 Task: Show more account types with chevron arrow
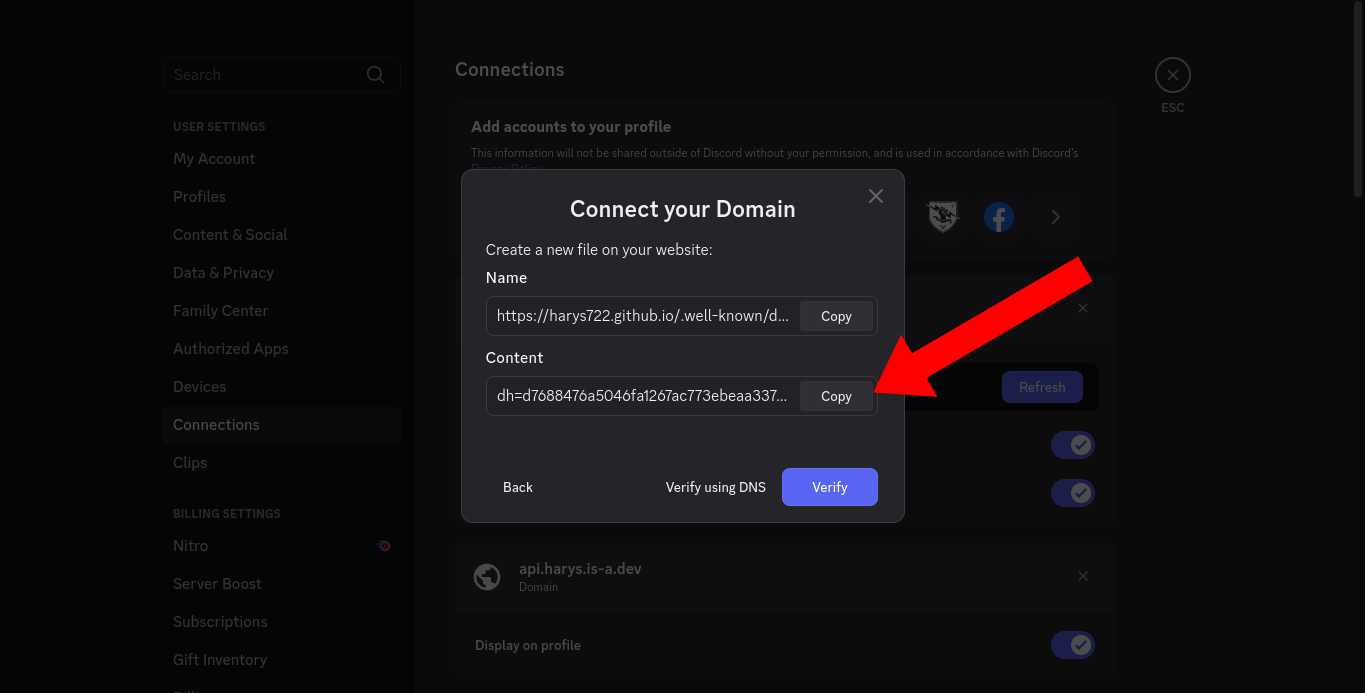(1055, 217)
